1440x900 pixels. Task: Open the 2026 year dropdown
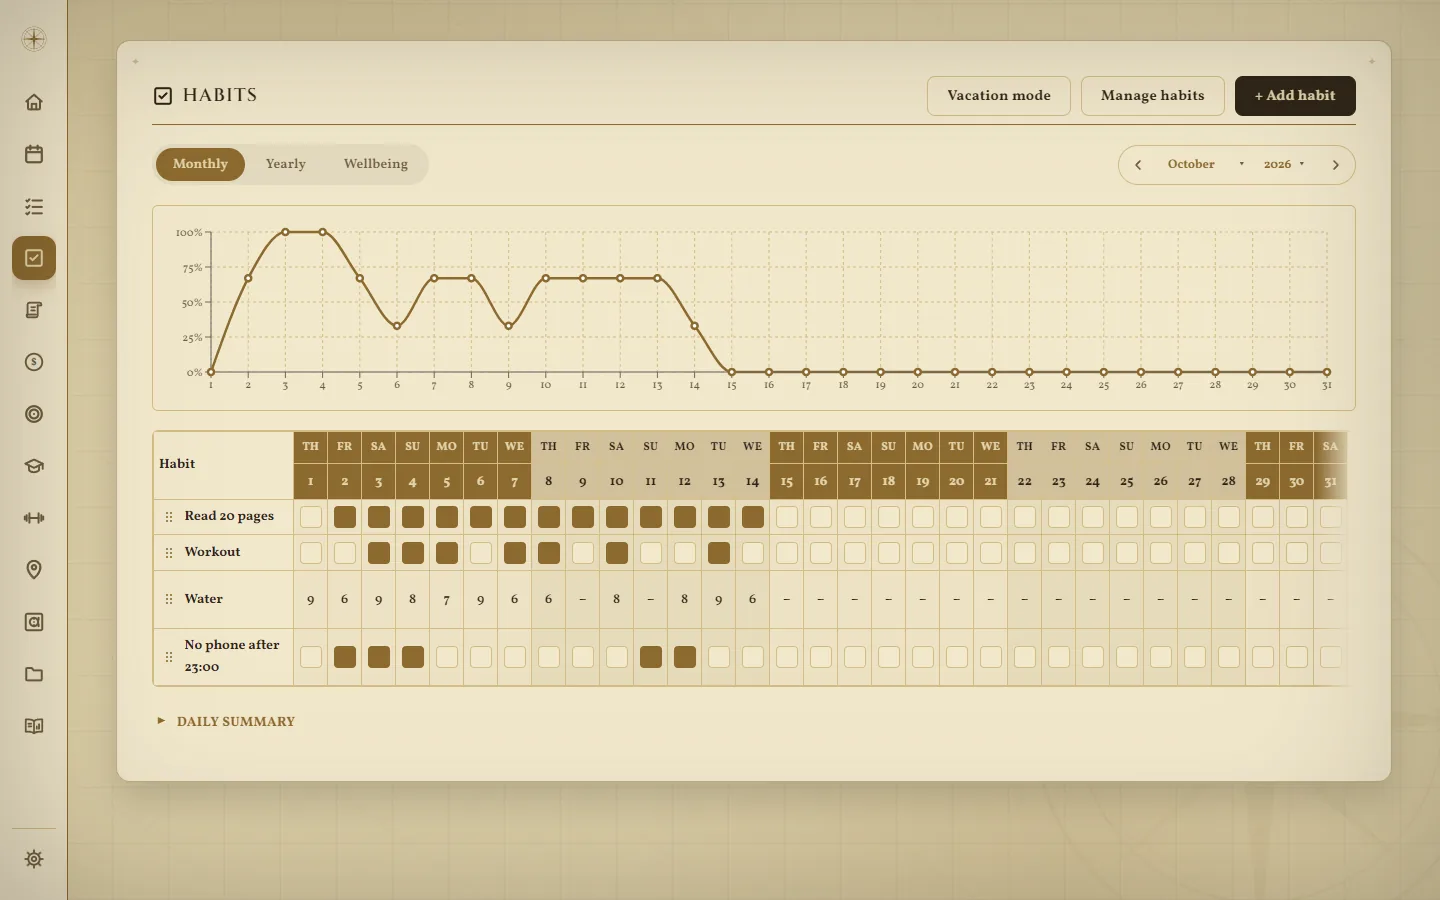pos(1284,164)
